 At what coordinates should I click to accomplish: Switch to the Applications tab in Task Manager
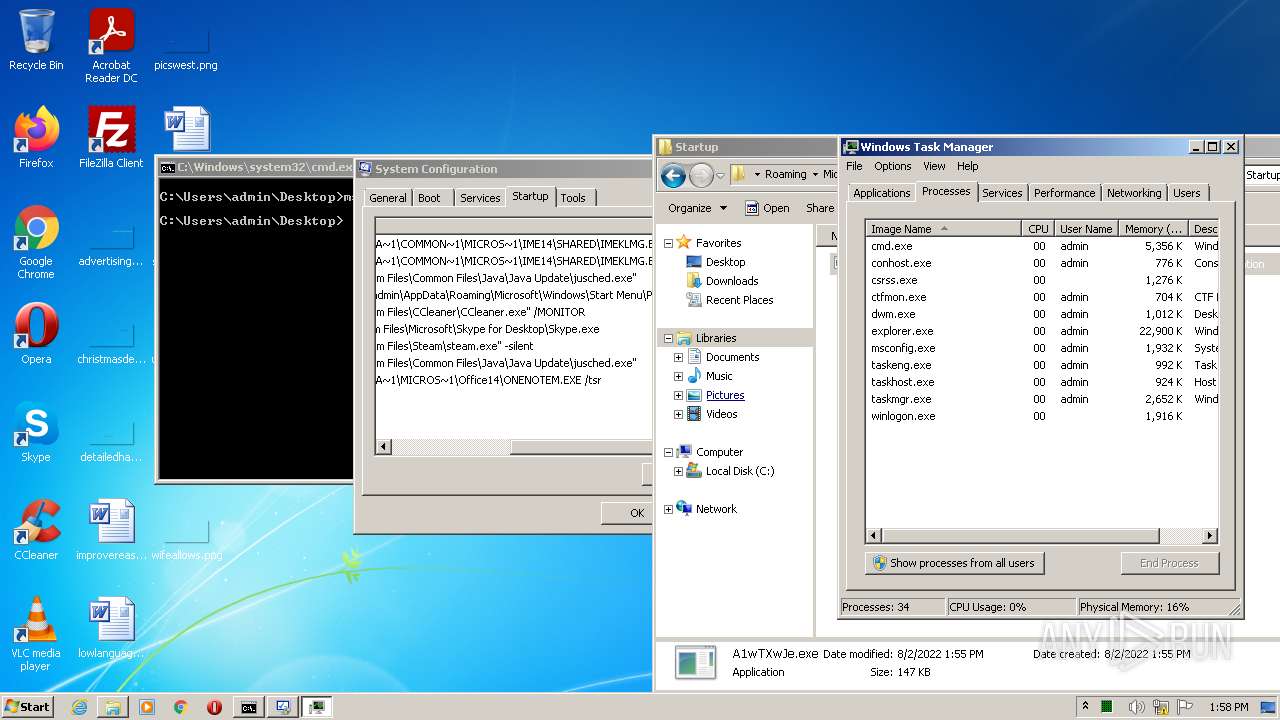point(881,193)
